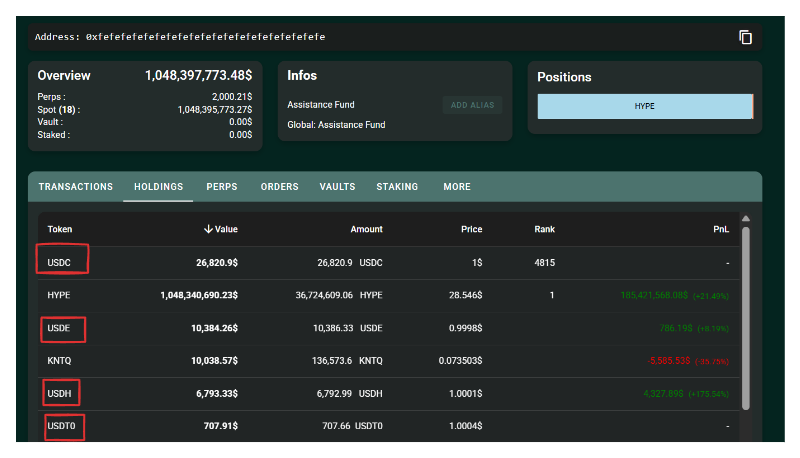
Task: Click the Perps value 2,000.21$
Action: [x=232, y=96]
